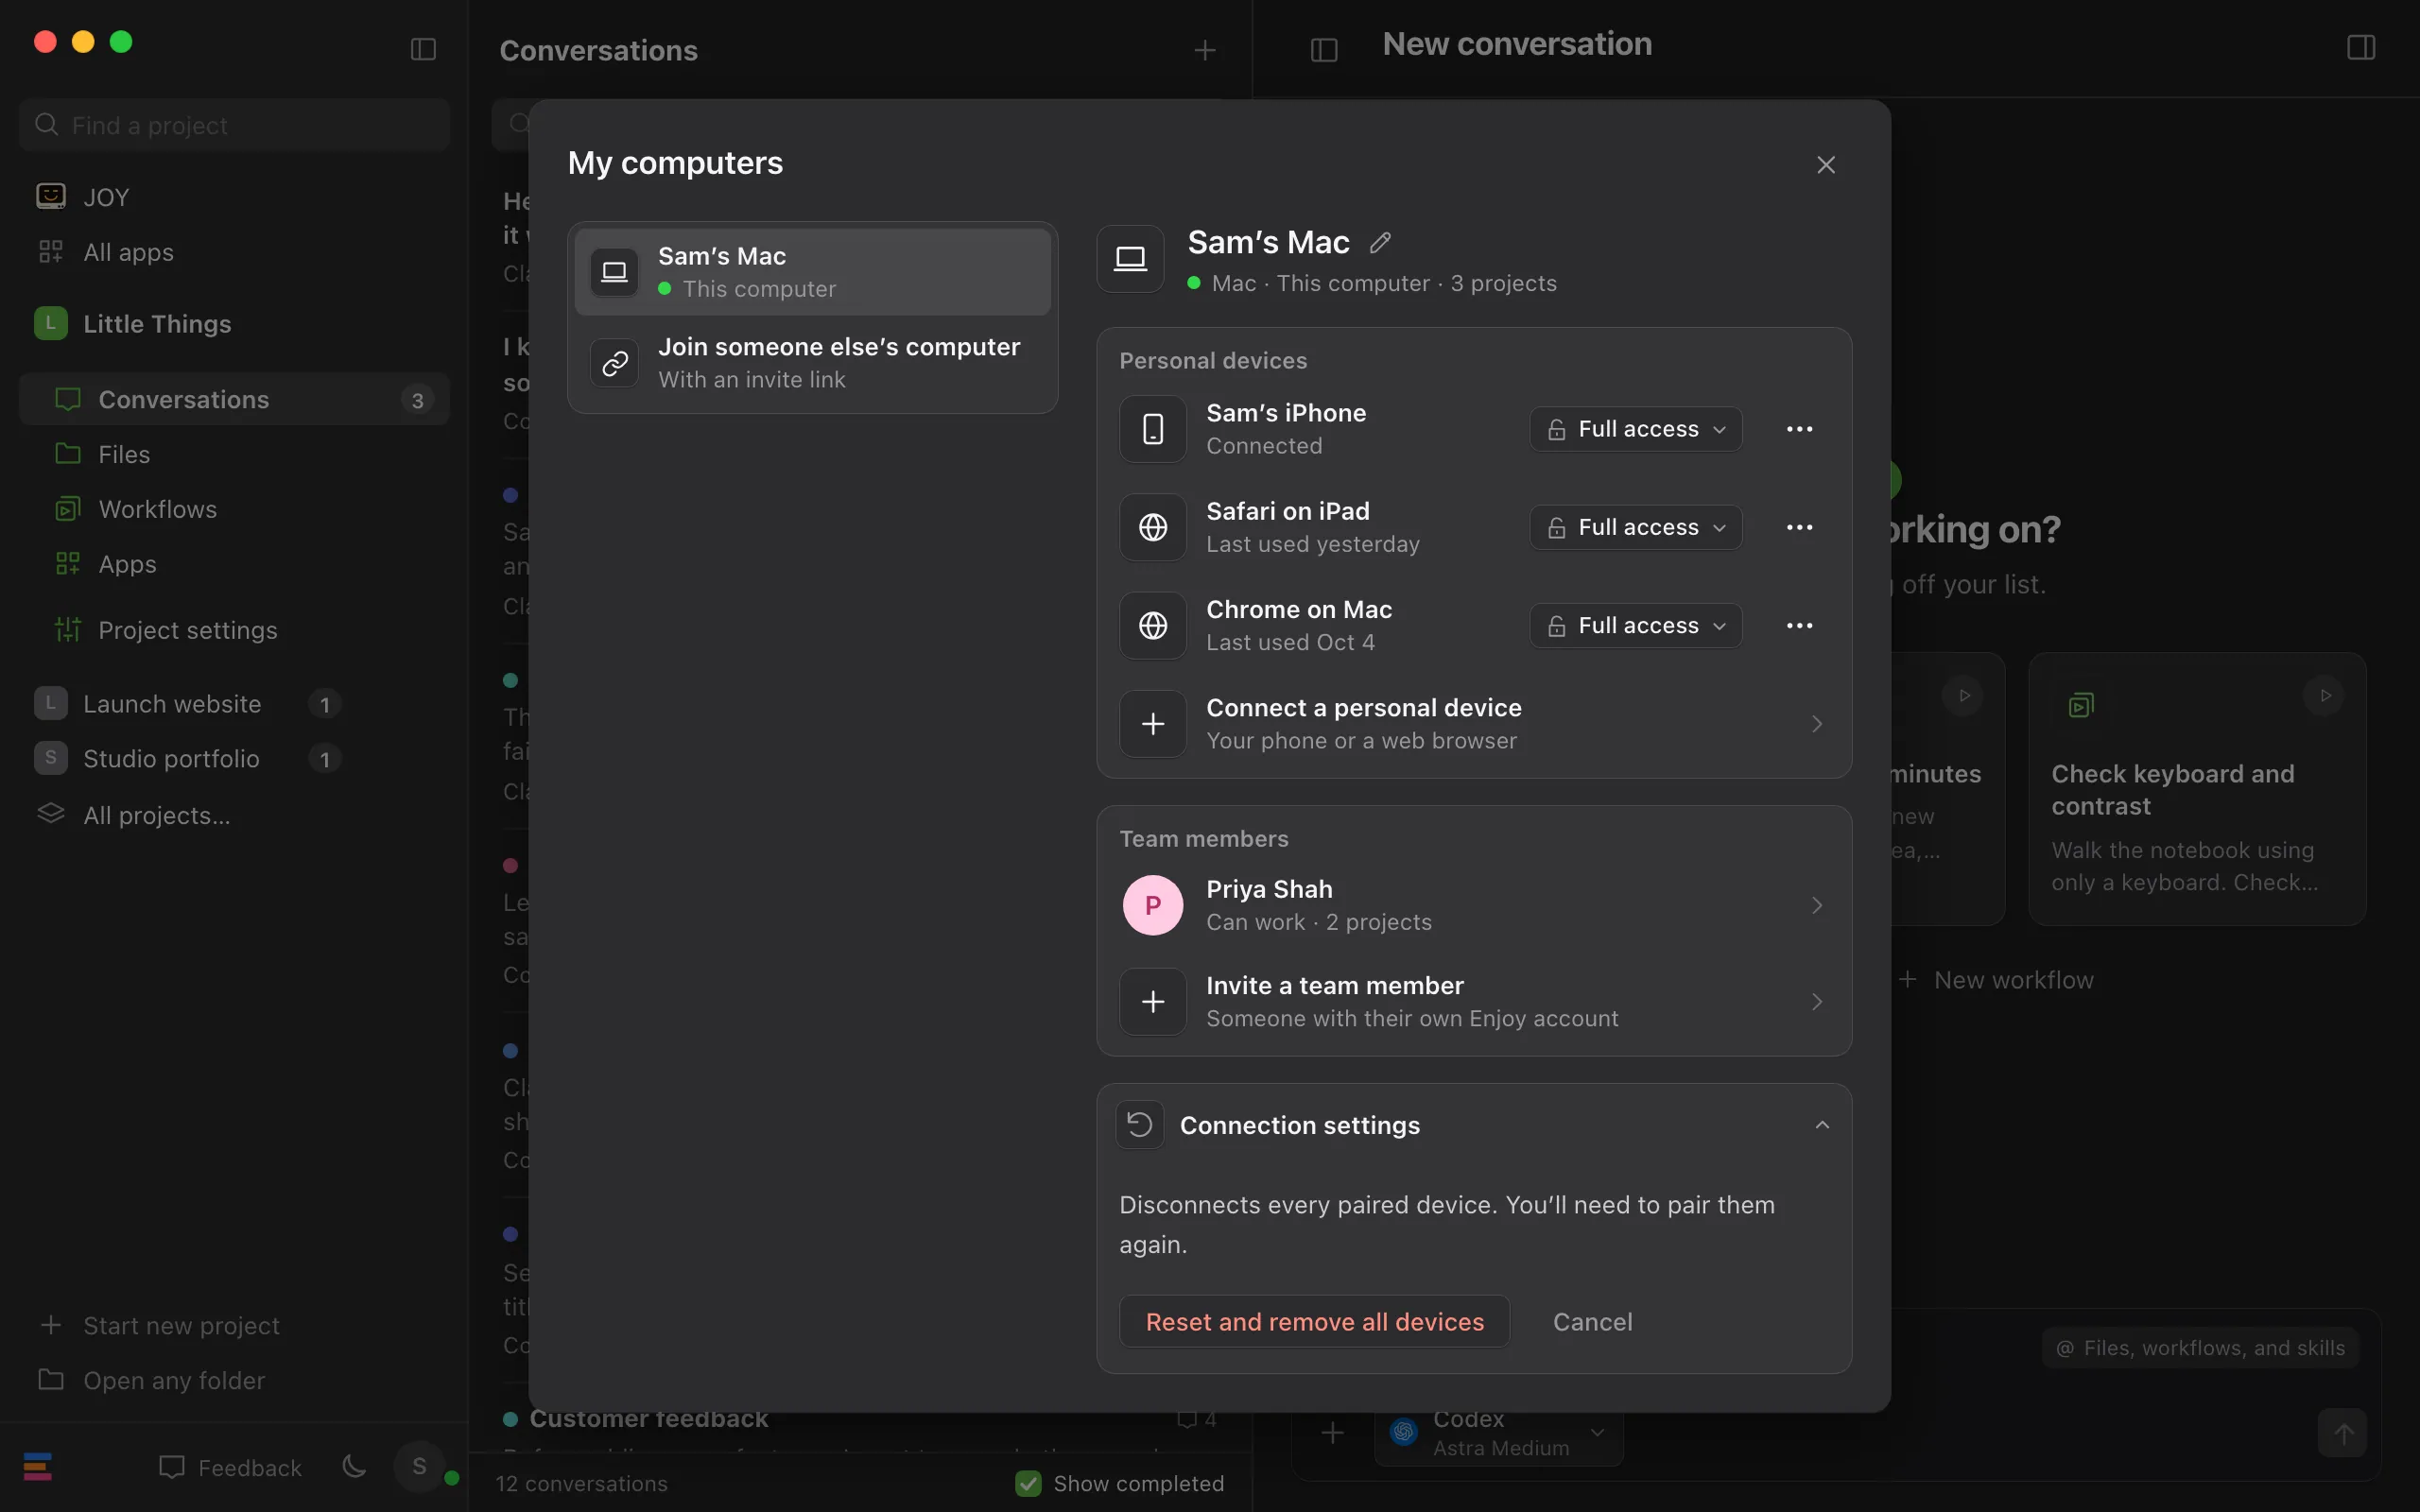Click the run icon on Check keyboard and contrast card
This screenshot has height=1512, width=2420.
pos(2324,695)
